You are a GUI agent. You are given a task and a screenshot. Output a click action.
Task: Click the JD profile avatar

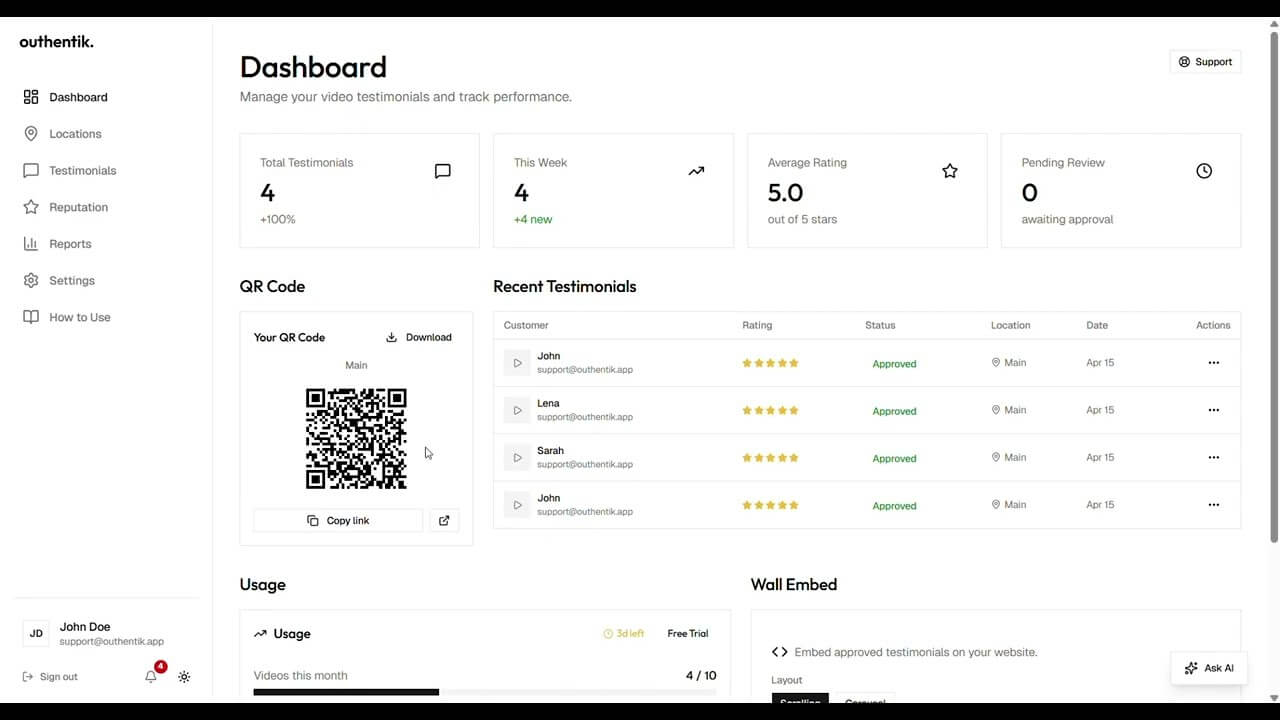pos(36,633)
